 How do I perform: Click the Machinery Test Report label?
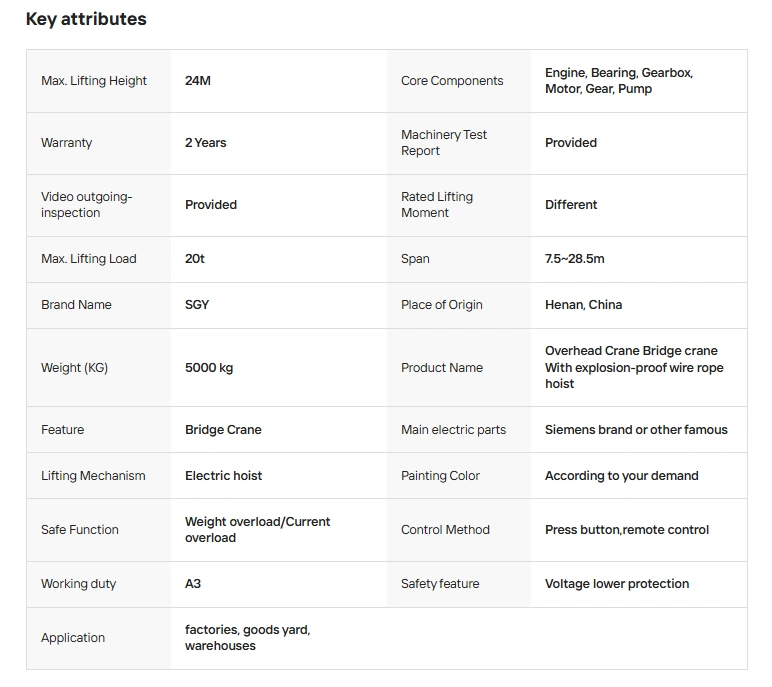[x=444, y=143]
